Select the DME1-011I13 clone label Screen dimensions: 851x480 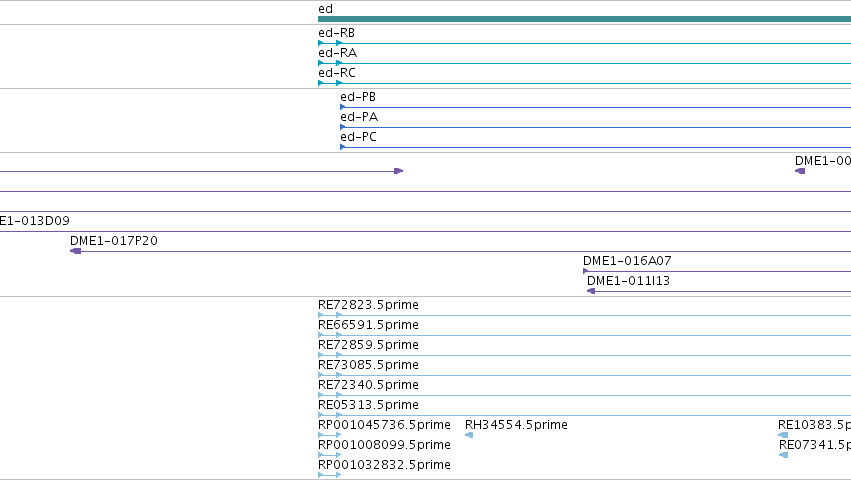tap(628, 281)
